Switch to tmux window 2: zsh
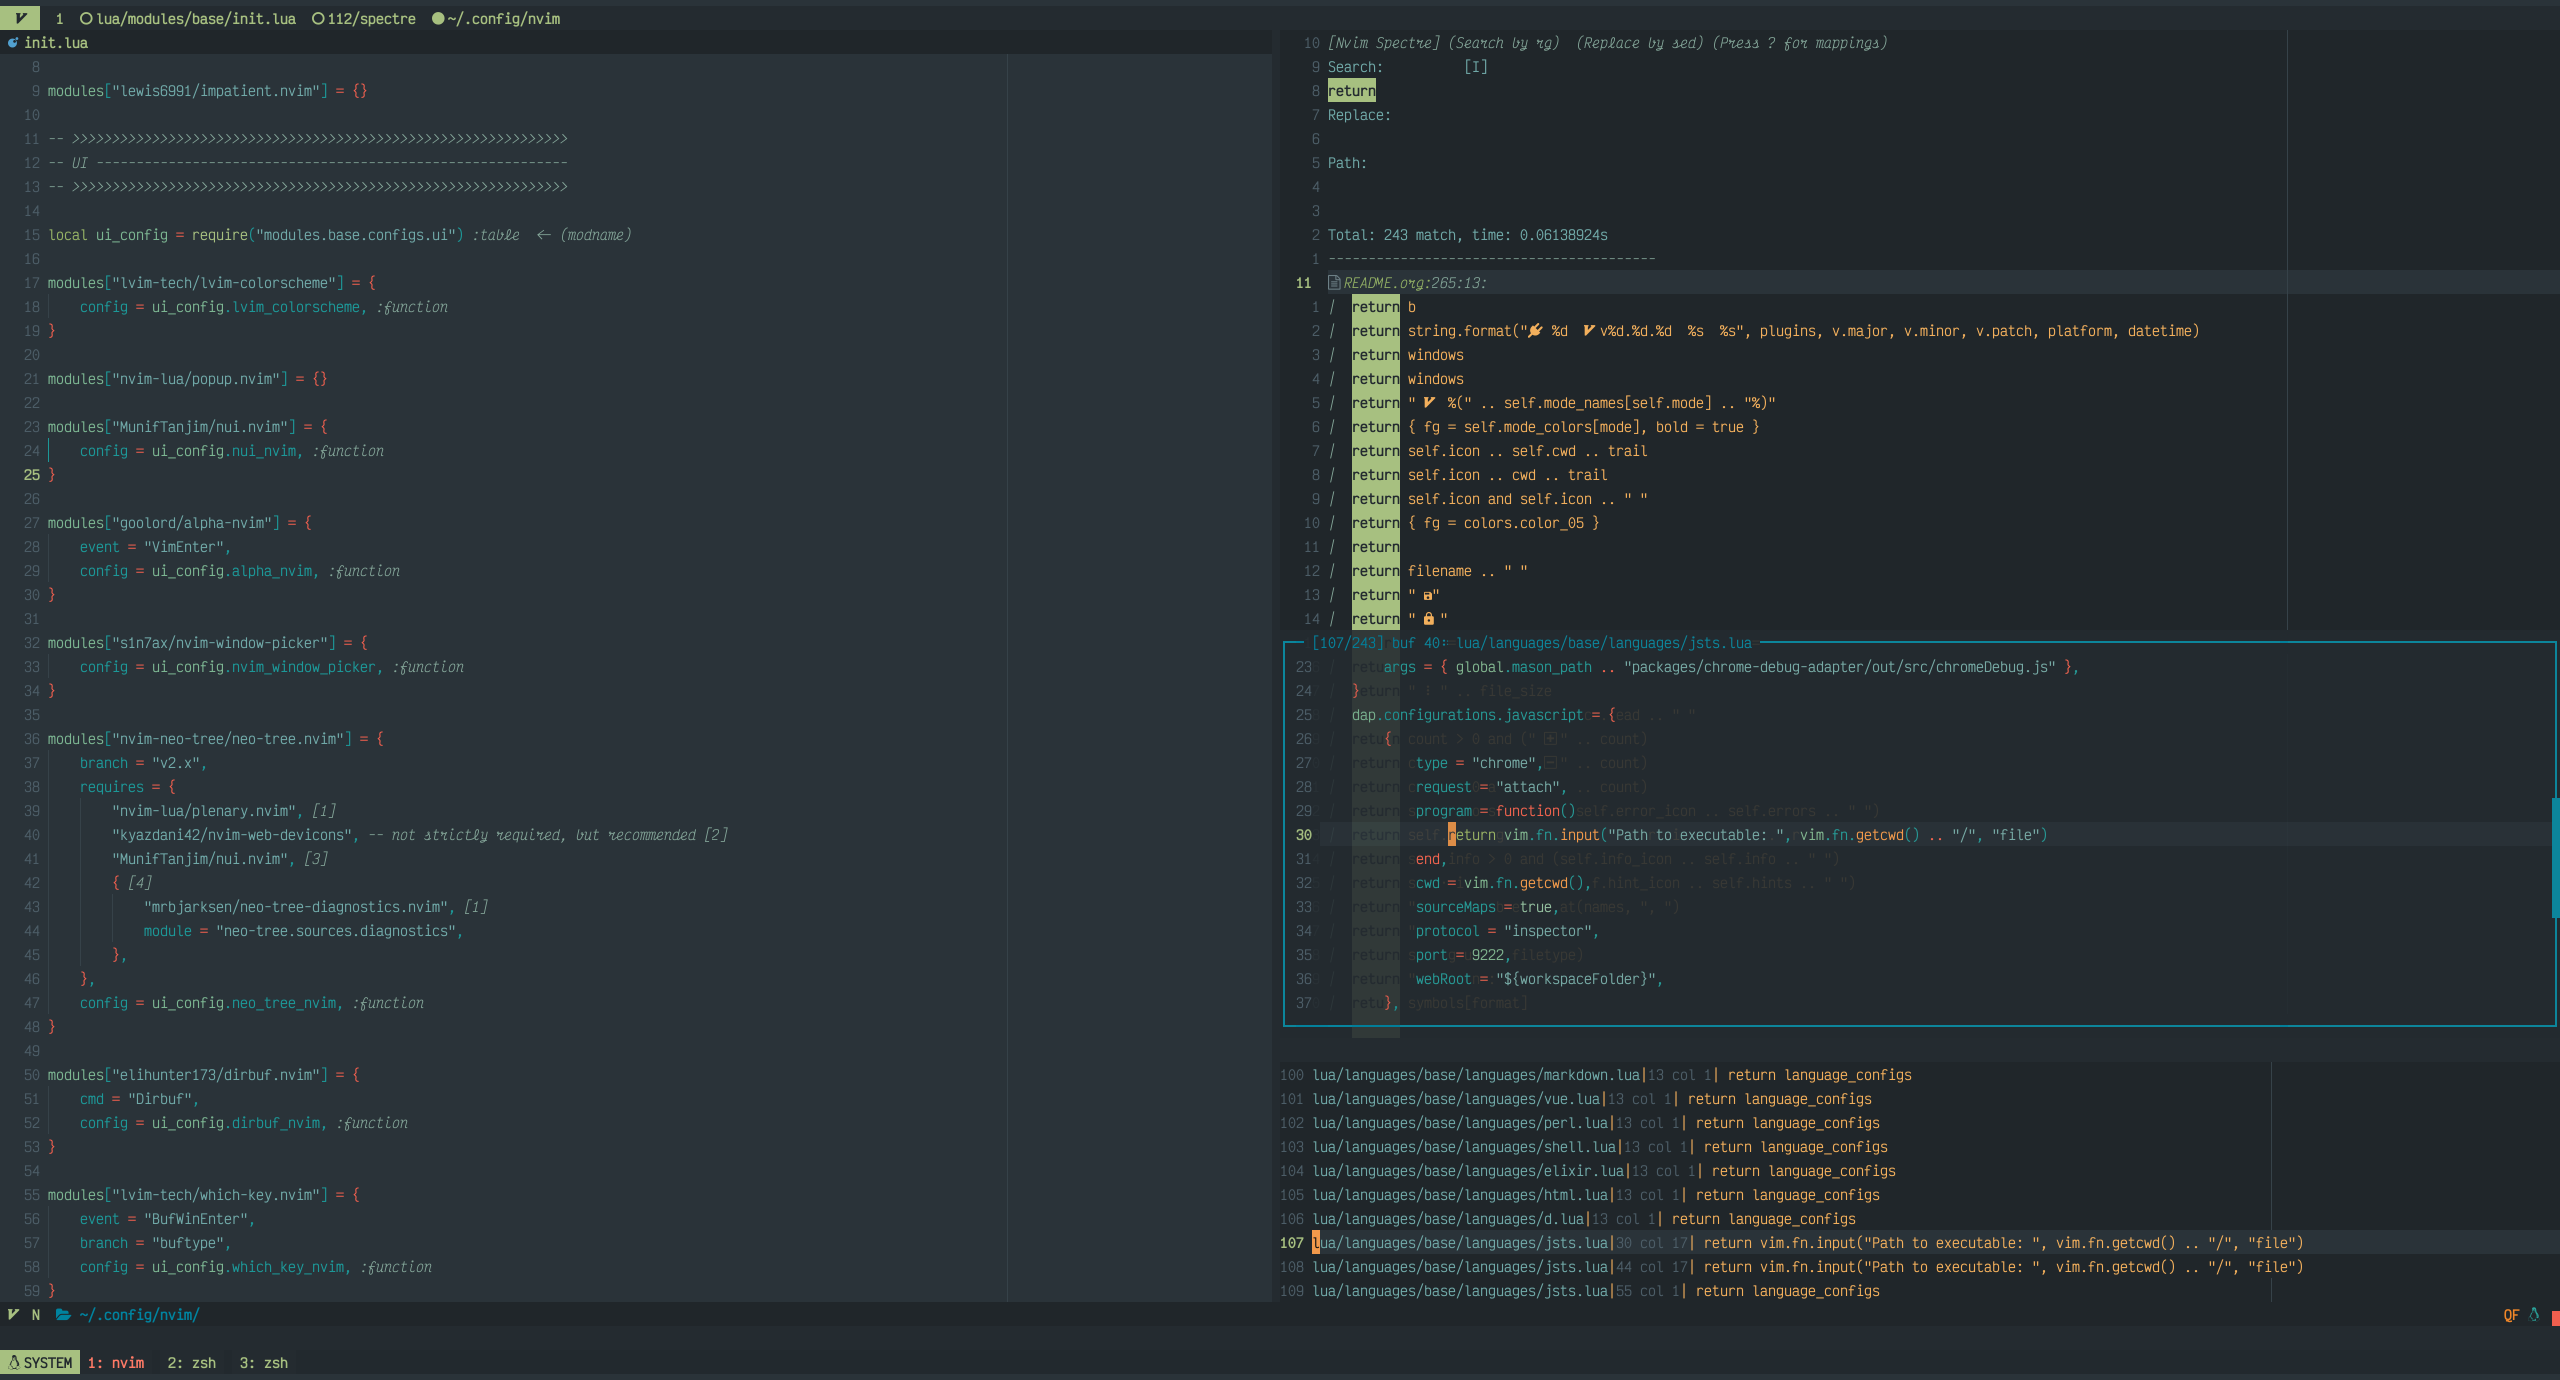This screenshot has height=1380, width=2560. (192, 1363)
